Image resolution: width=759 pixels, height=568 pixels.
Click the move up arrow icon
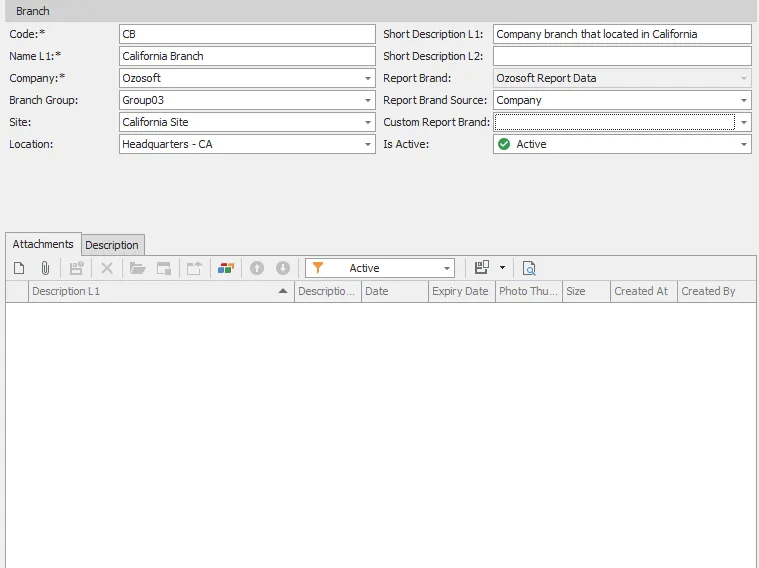(257, 268)
